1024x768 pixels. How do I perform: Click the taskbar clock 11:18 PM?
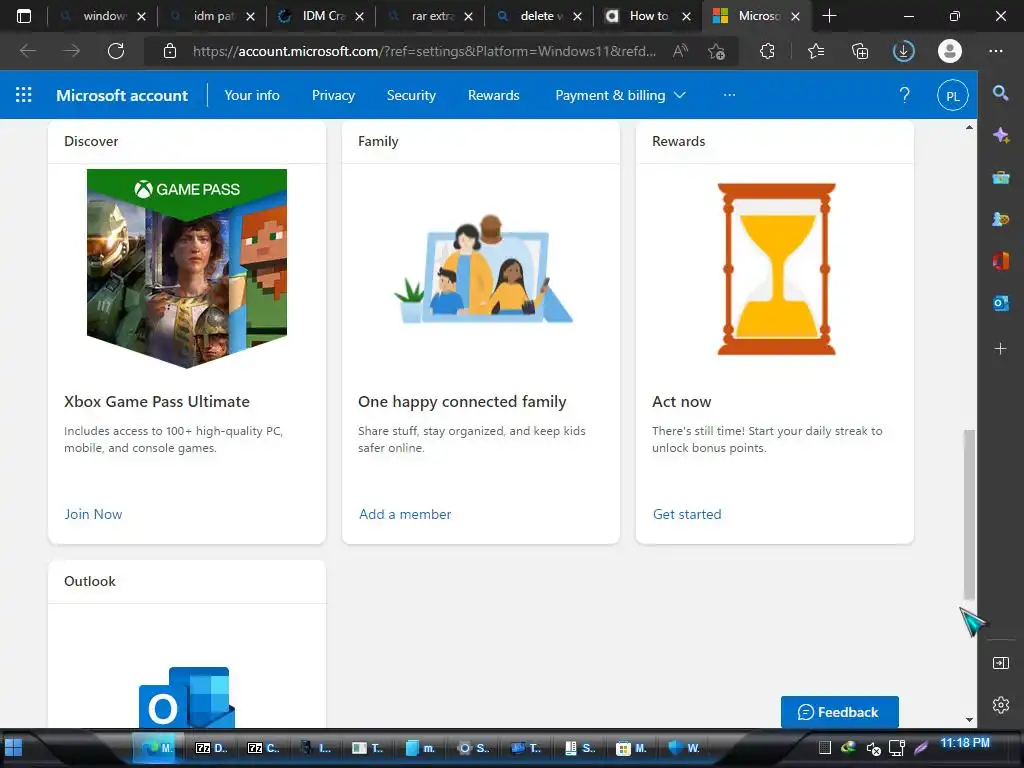pos(965,743)
